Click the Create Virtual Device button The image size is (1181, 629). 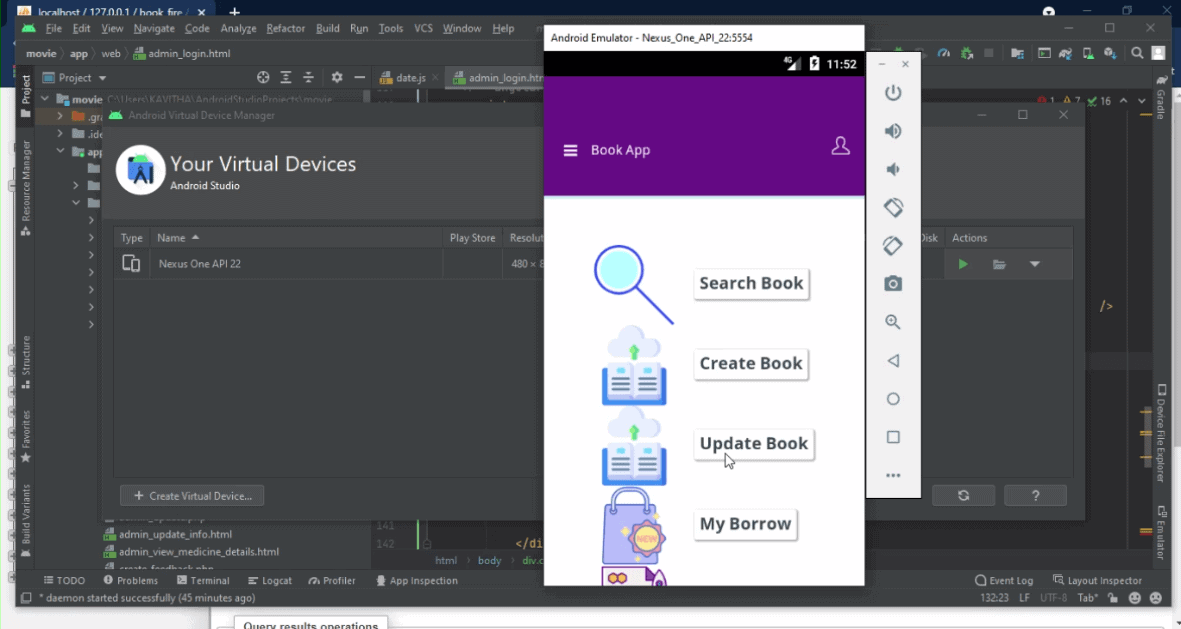pyautogui.click(x=192, y=496)
